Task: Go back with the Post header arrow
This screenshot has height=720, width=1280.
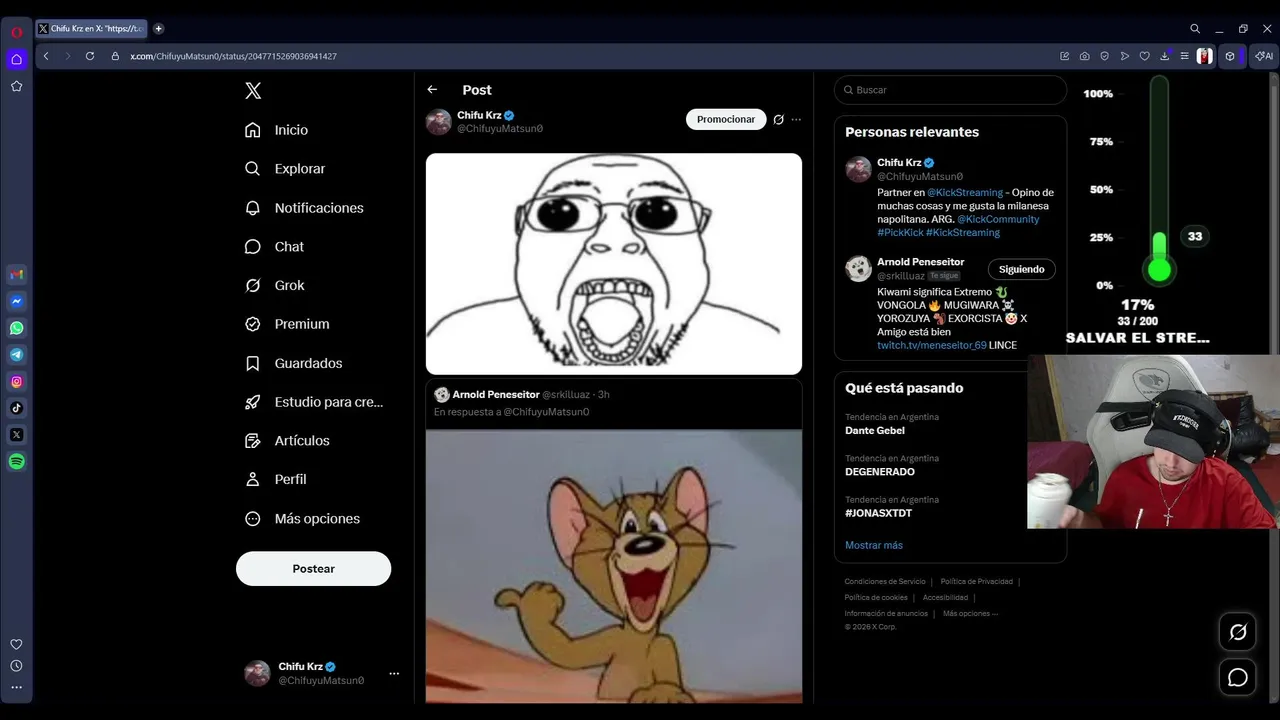Action: 432,90
